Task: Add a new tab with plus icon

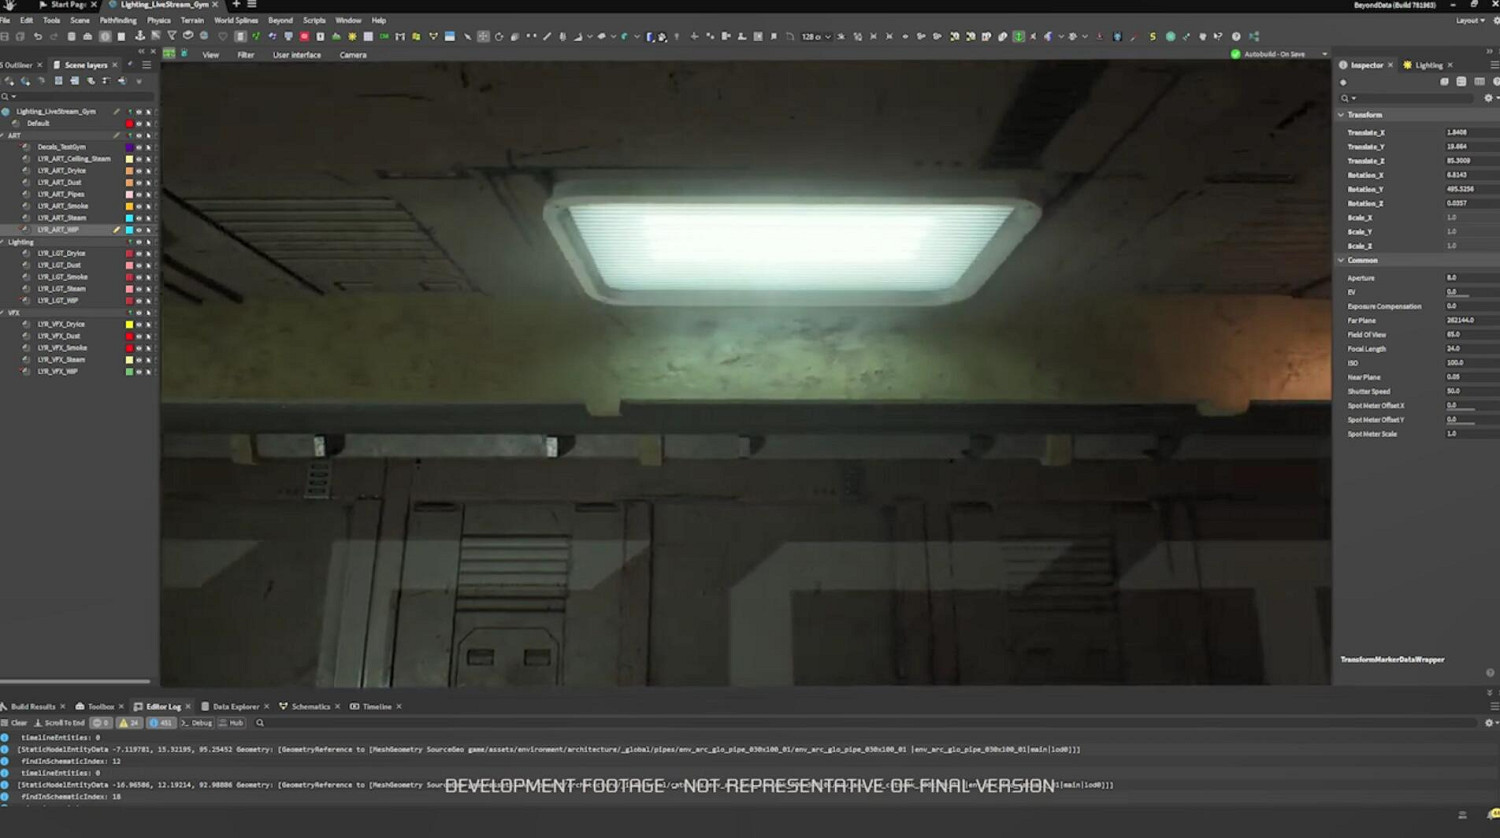Action: coord(236,5)
